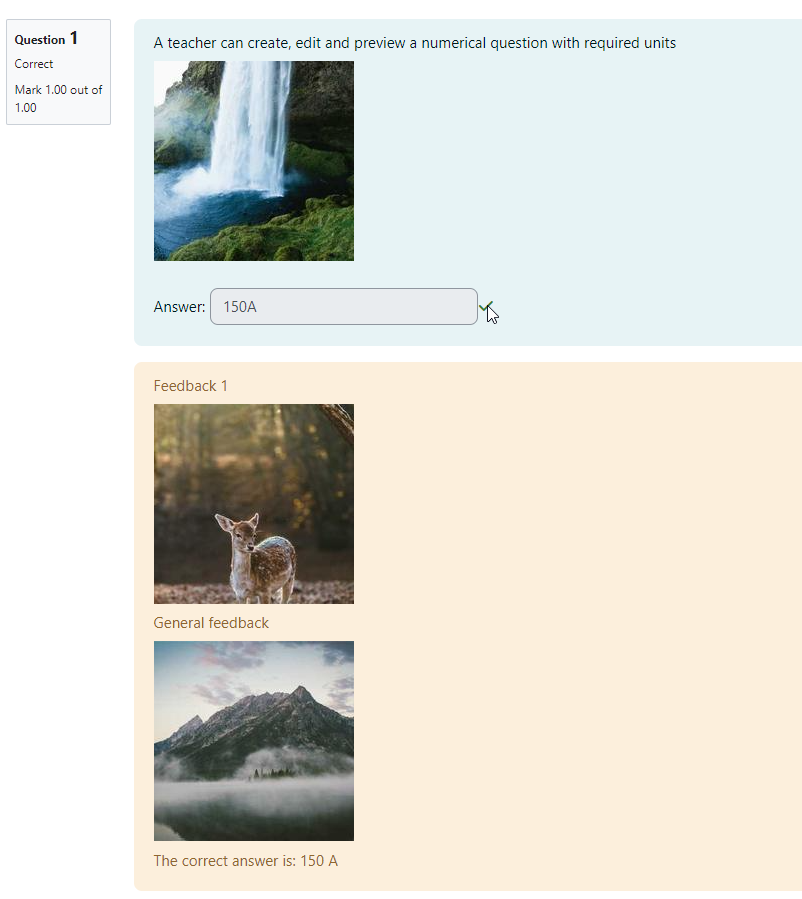Select the mountain photo under General feedback
Screen dimensions: 802x899
pos(254,741)
